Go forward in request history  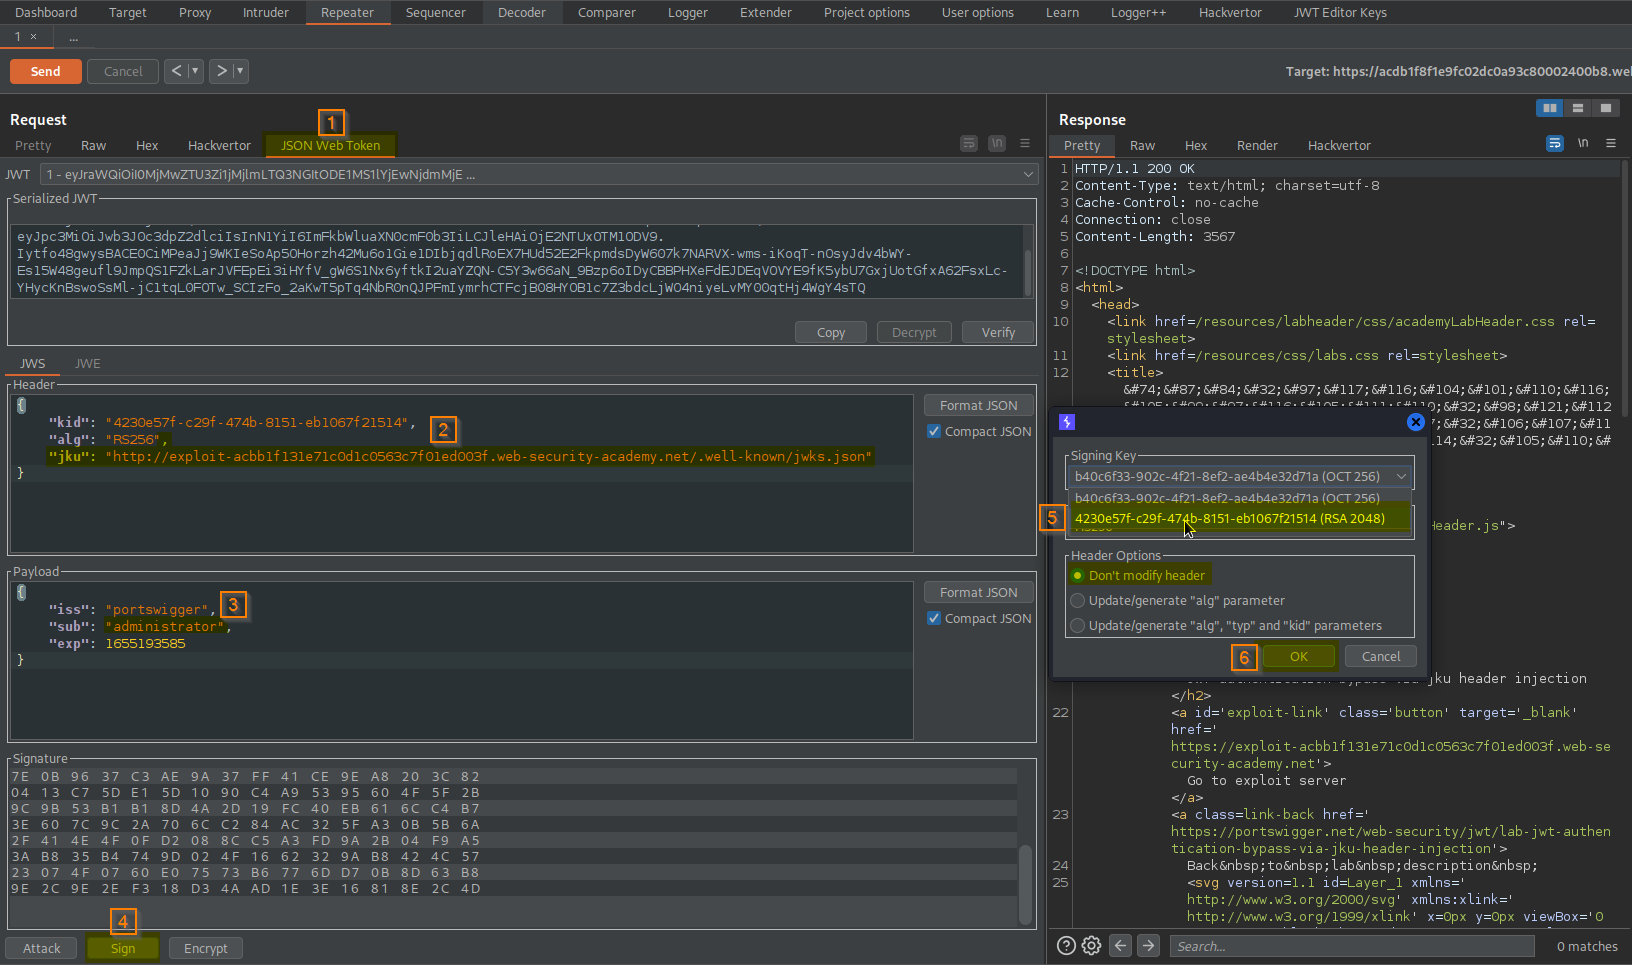point(222,71)
